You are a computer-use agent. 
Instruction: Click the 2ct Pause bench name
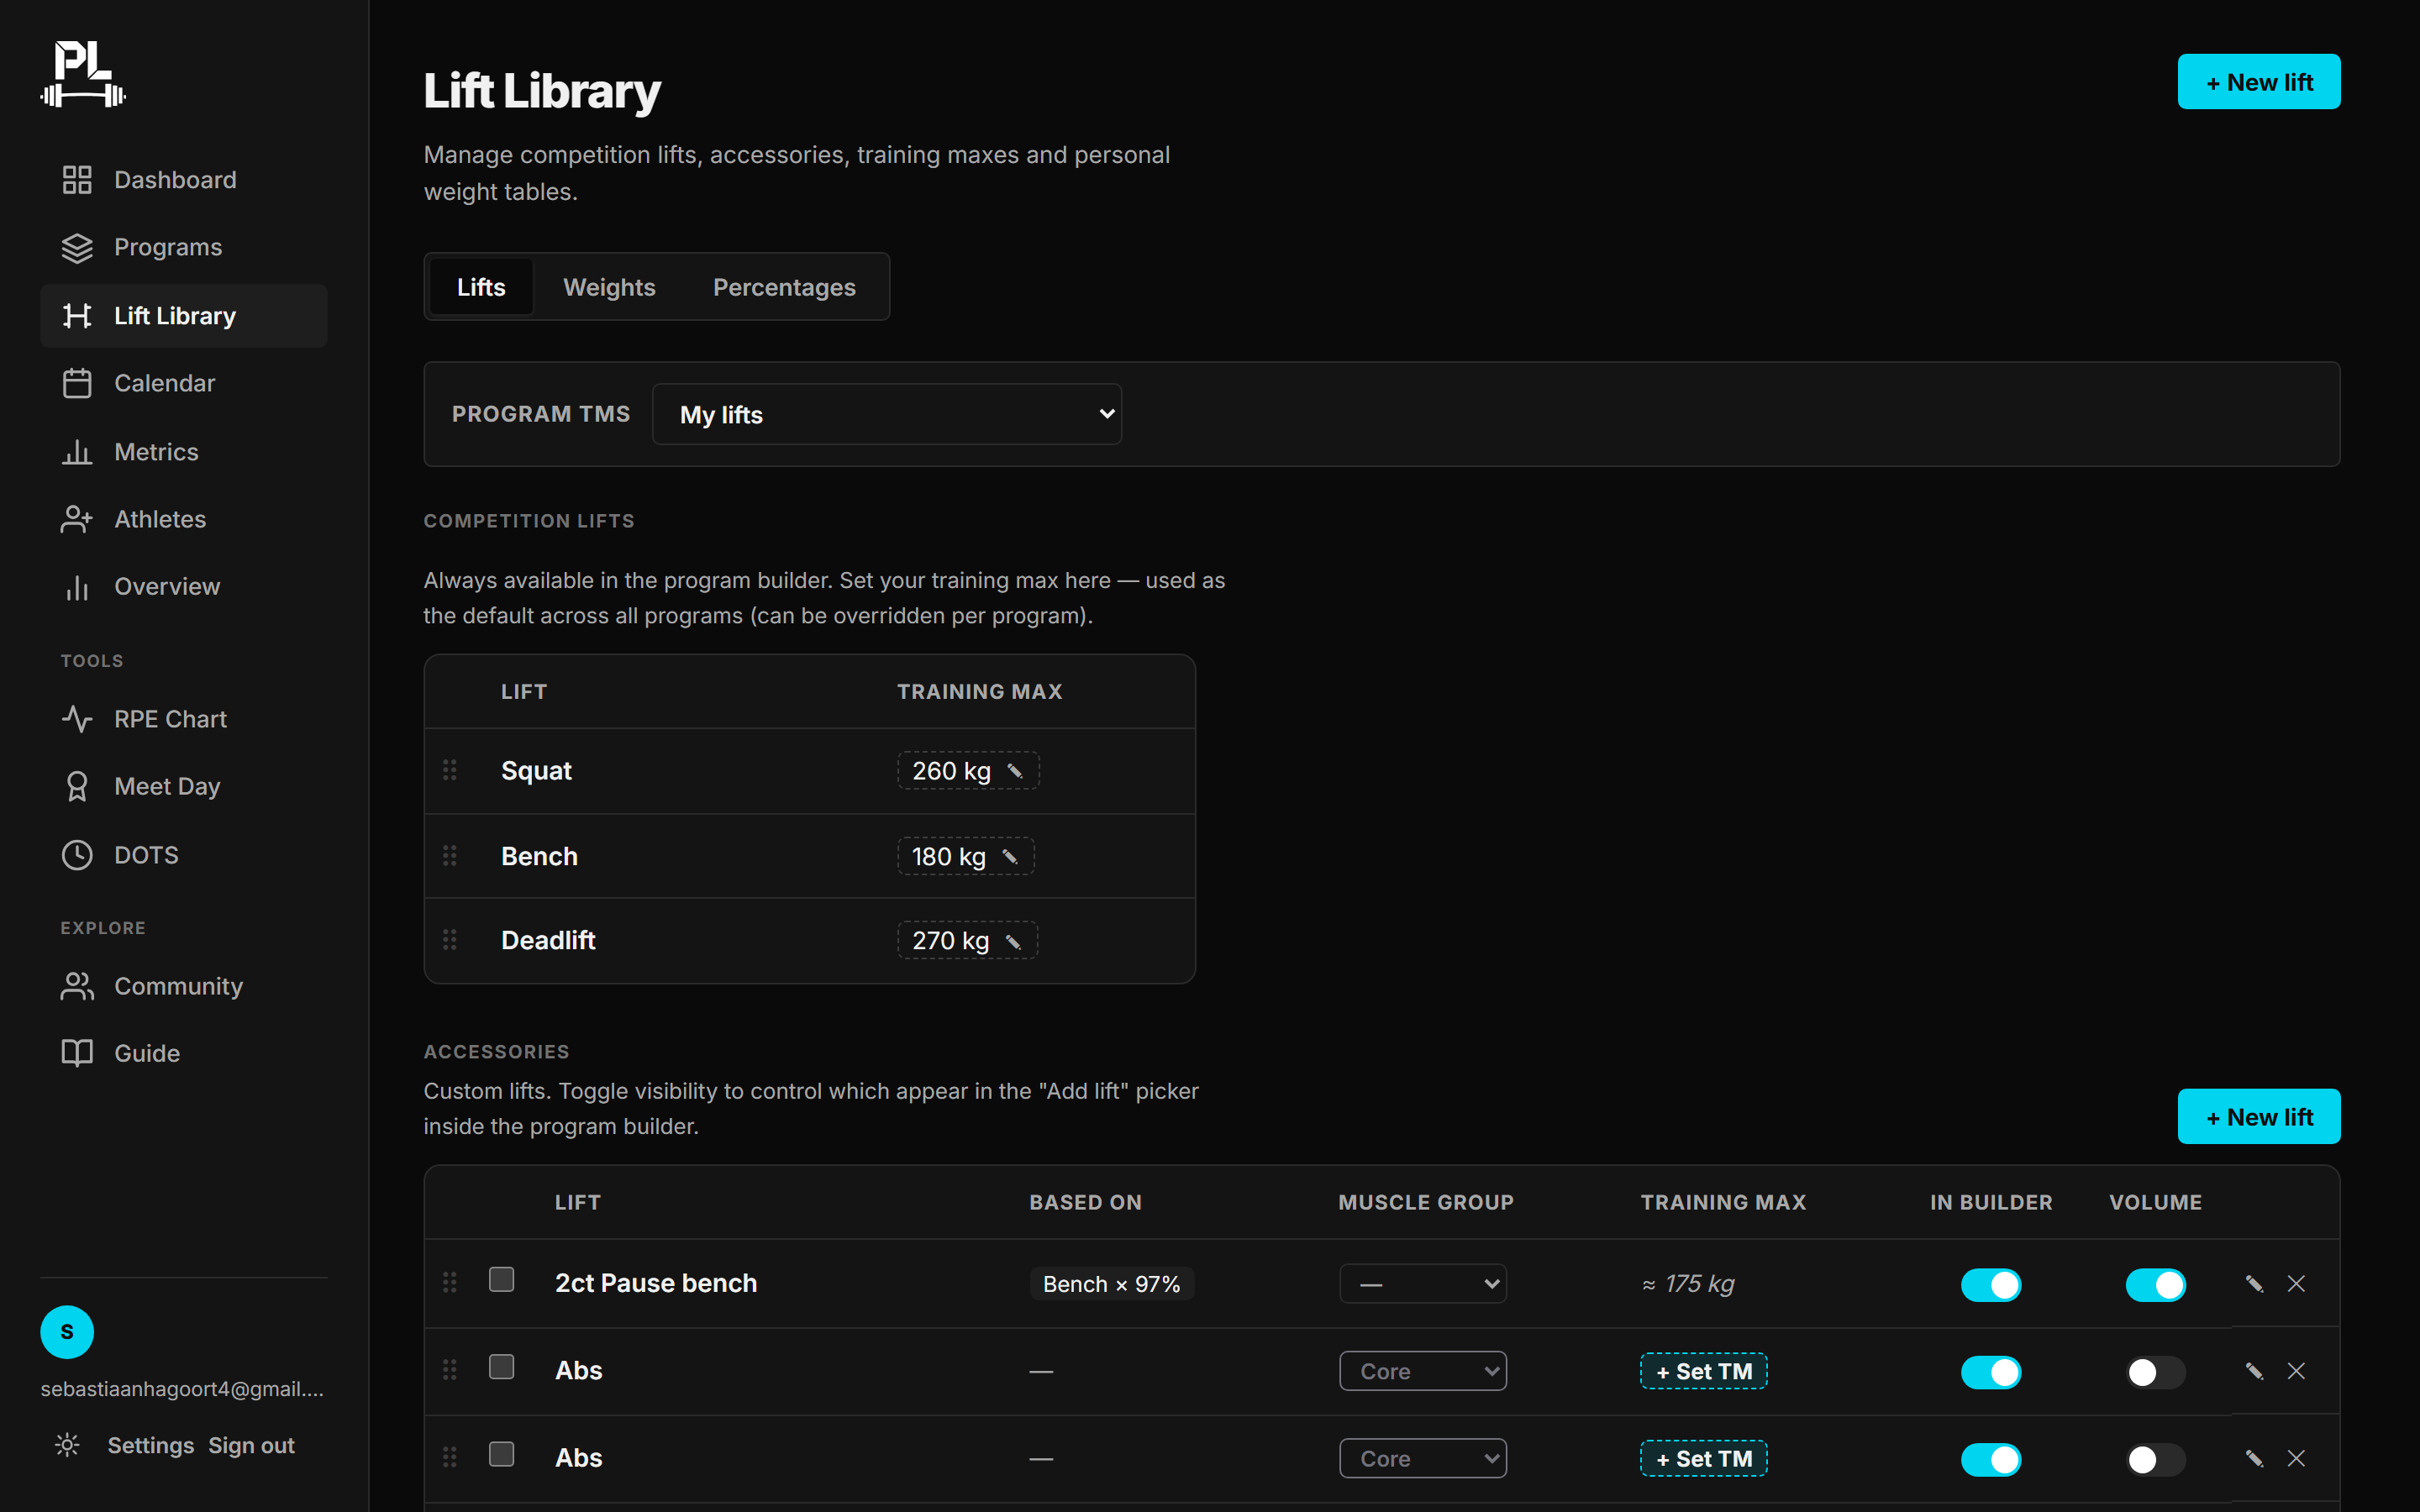[x=656, y=1283]
